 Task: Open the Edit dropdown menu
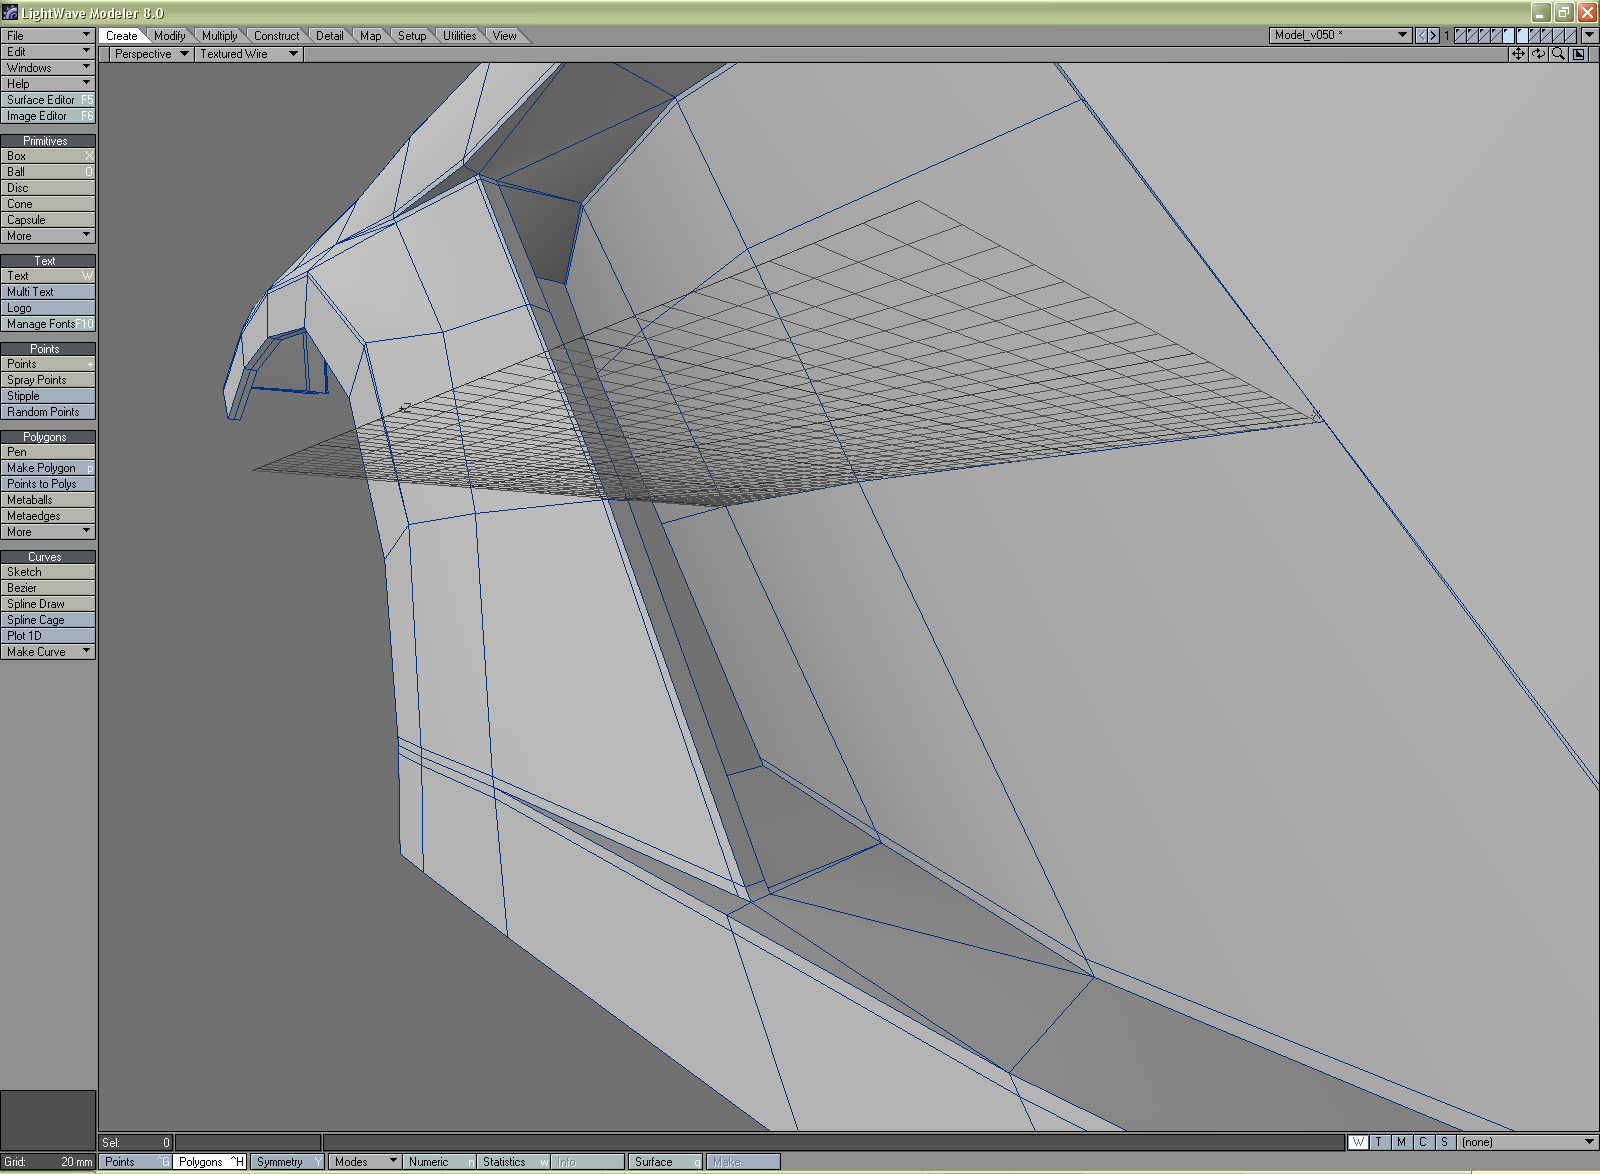48,52
